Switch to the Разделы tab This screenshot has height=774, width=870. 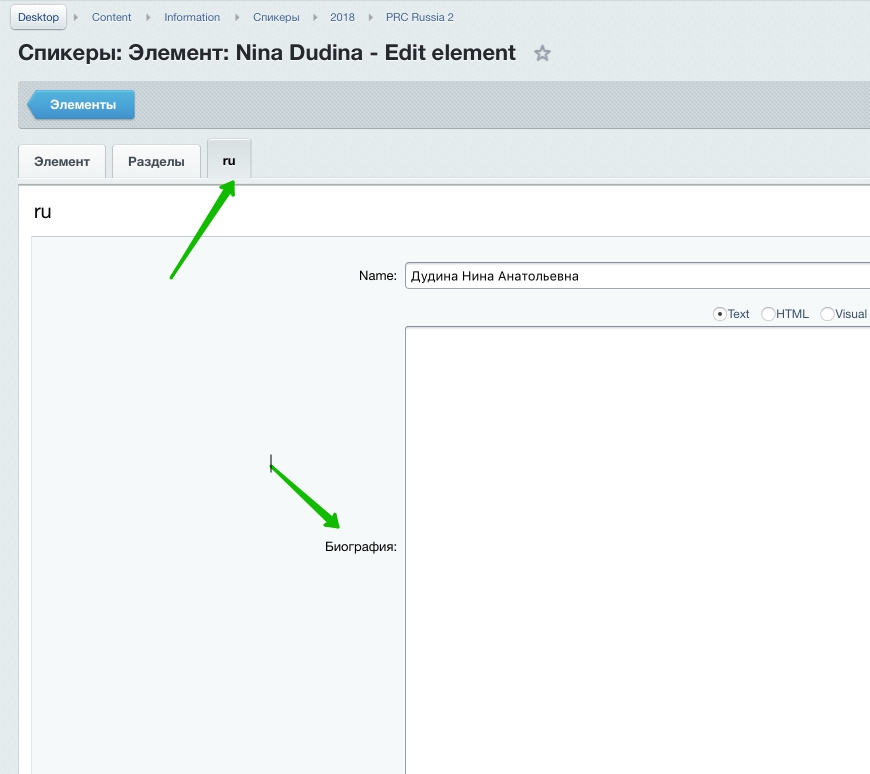155,162
